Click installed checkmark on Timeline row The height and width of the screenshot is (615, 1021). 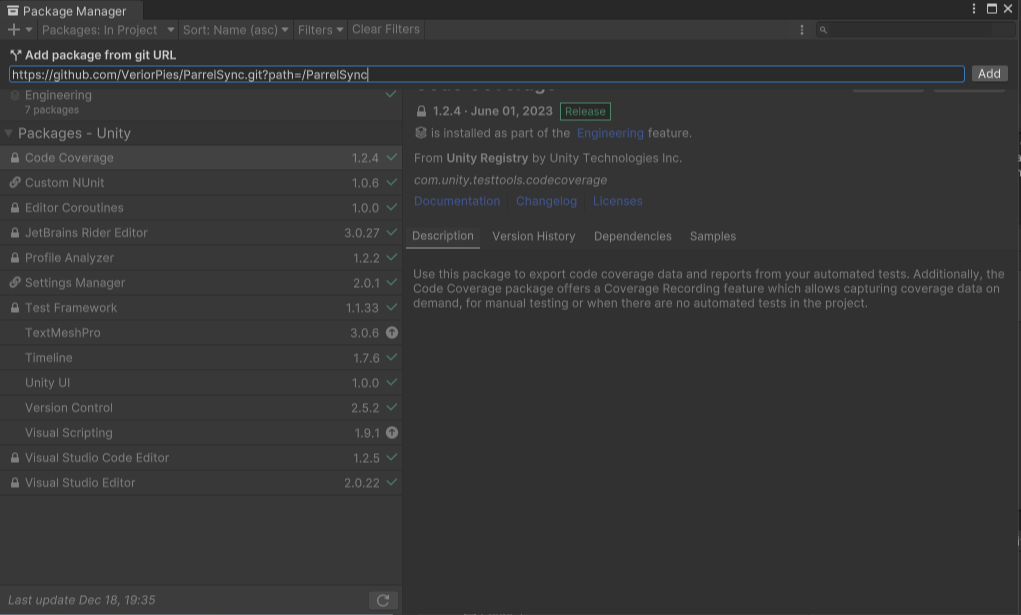click(x=391, y=357)
